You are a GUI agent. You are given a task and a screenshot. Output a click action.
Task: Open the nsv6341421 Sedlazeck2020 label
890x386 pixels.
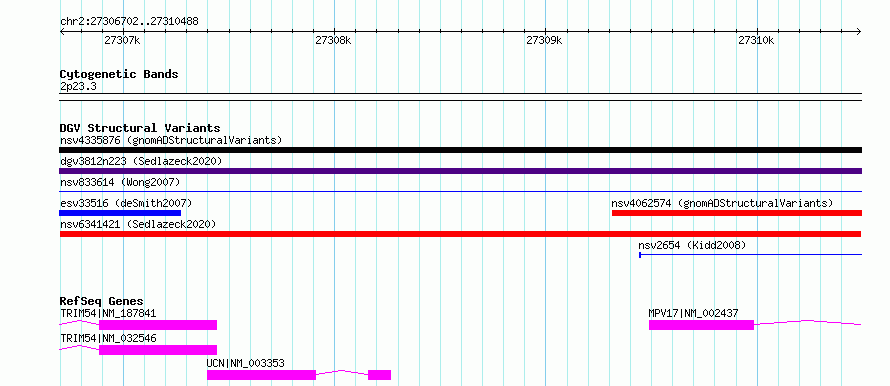[138, 224]
